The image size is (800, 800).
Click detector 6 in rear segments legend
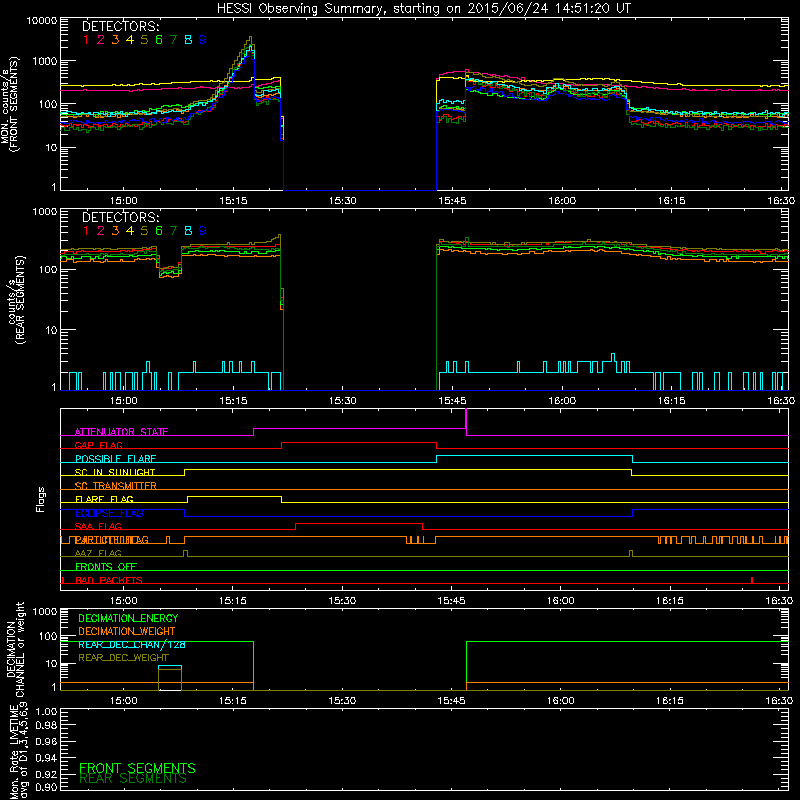click(159, 231)
